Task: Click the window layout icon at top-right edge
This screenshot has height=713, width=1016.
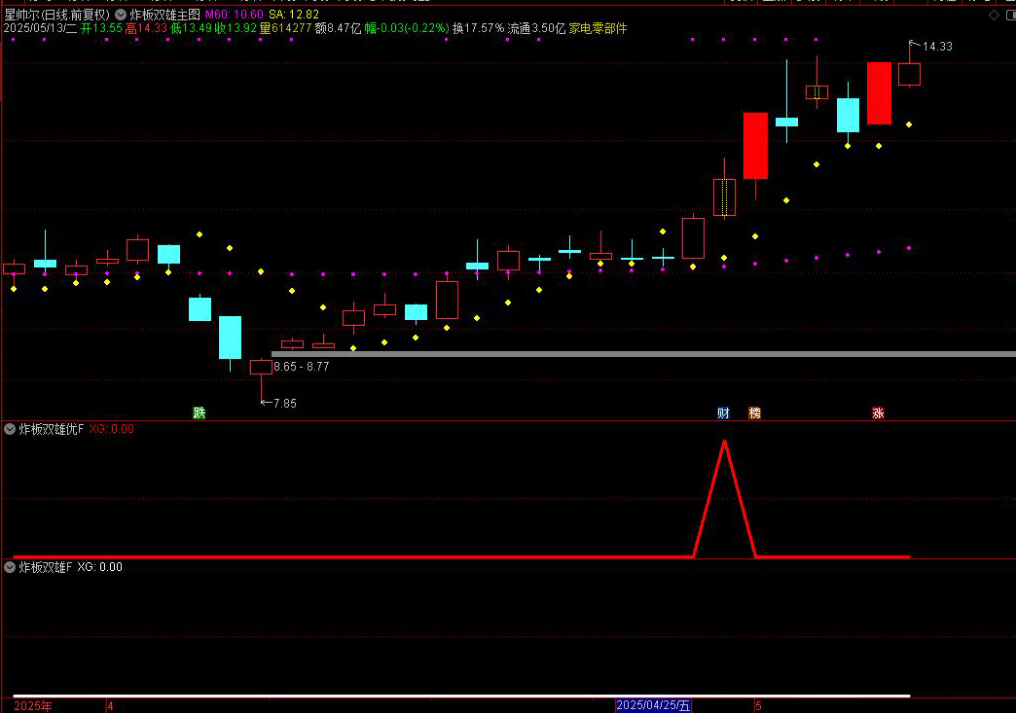Action: click(1010, 15)
